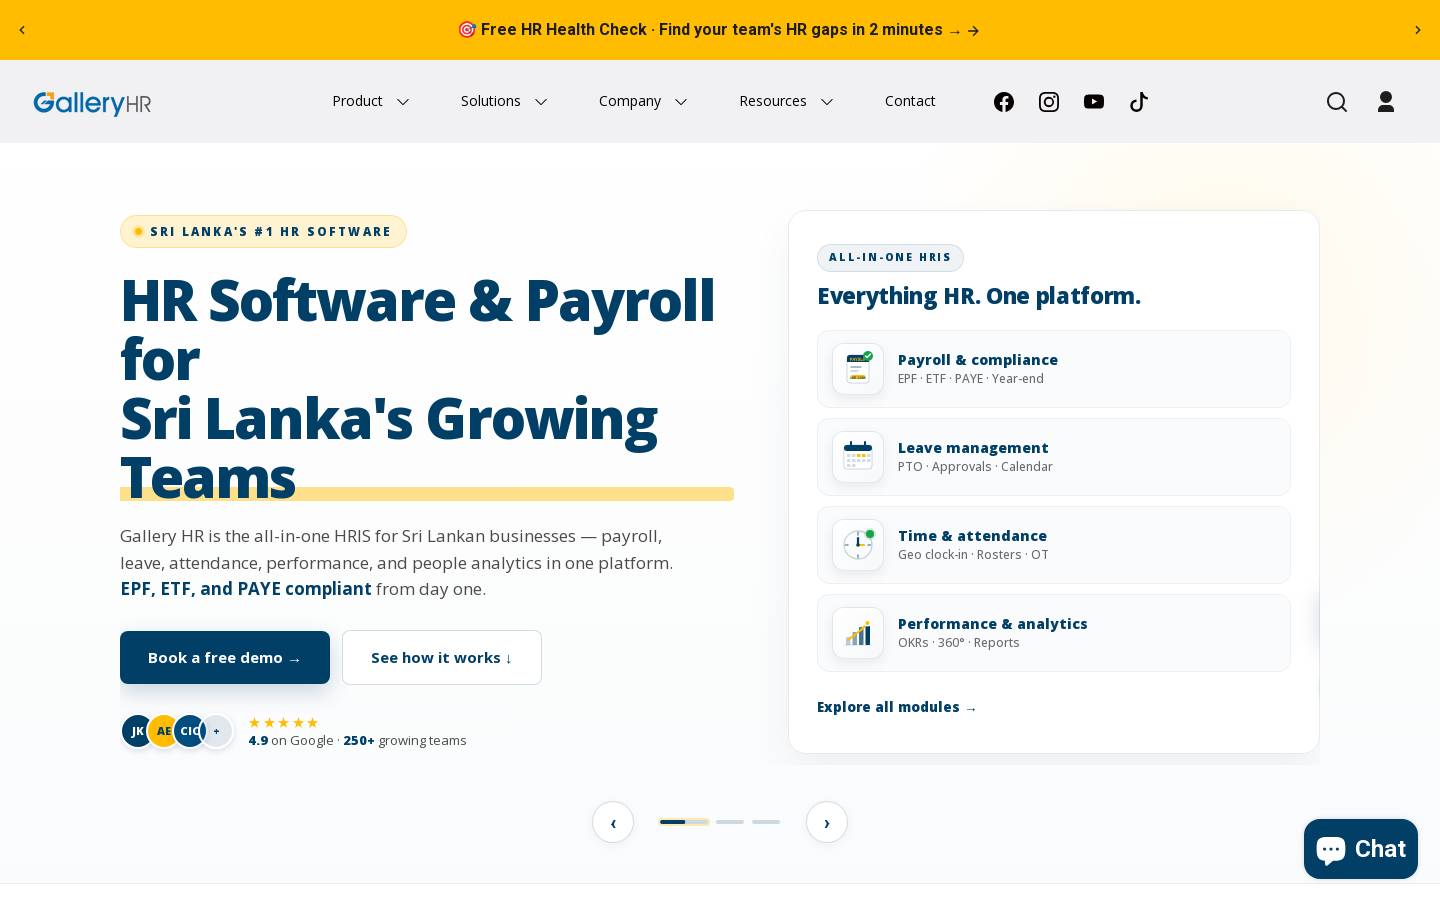The width and height of the screenshot is (1440, 900).
Task: Click the AE avatar circle
Action: point(163,731)
